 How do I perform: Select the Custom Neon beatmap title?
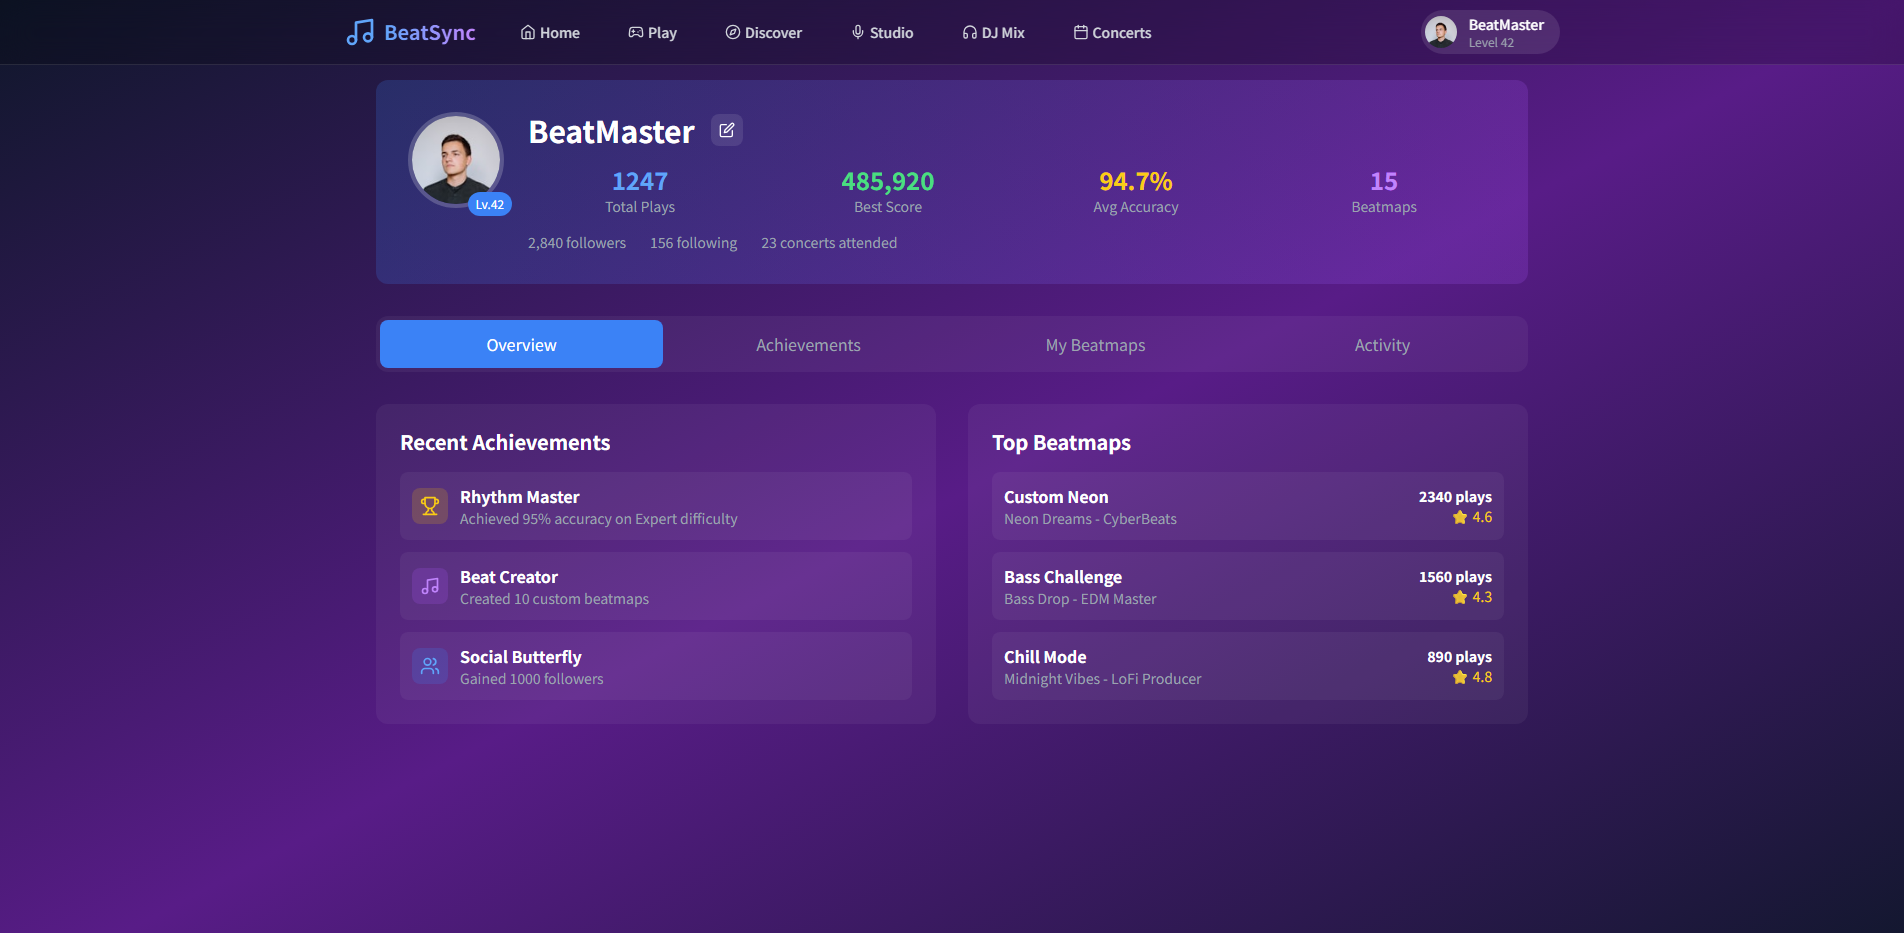click(x=1056, y=497)
